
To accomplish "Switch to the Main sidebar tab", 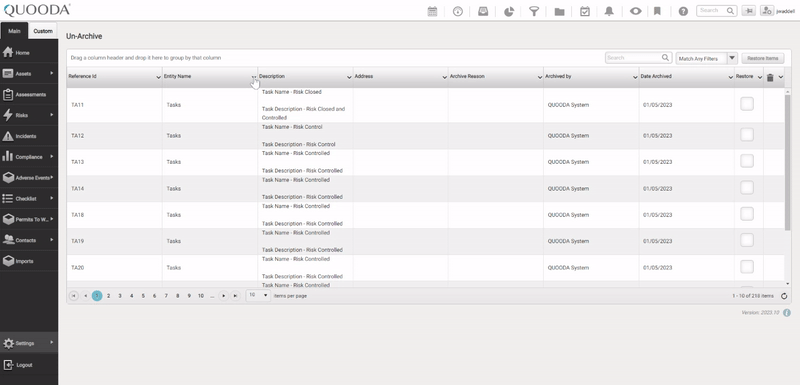I will tap(14, 31).
